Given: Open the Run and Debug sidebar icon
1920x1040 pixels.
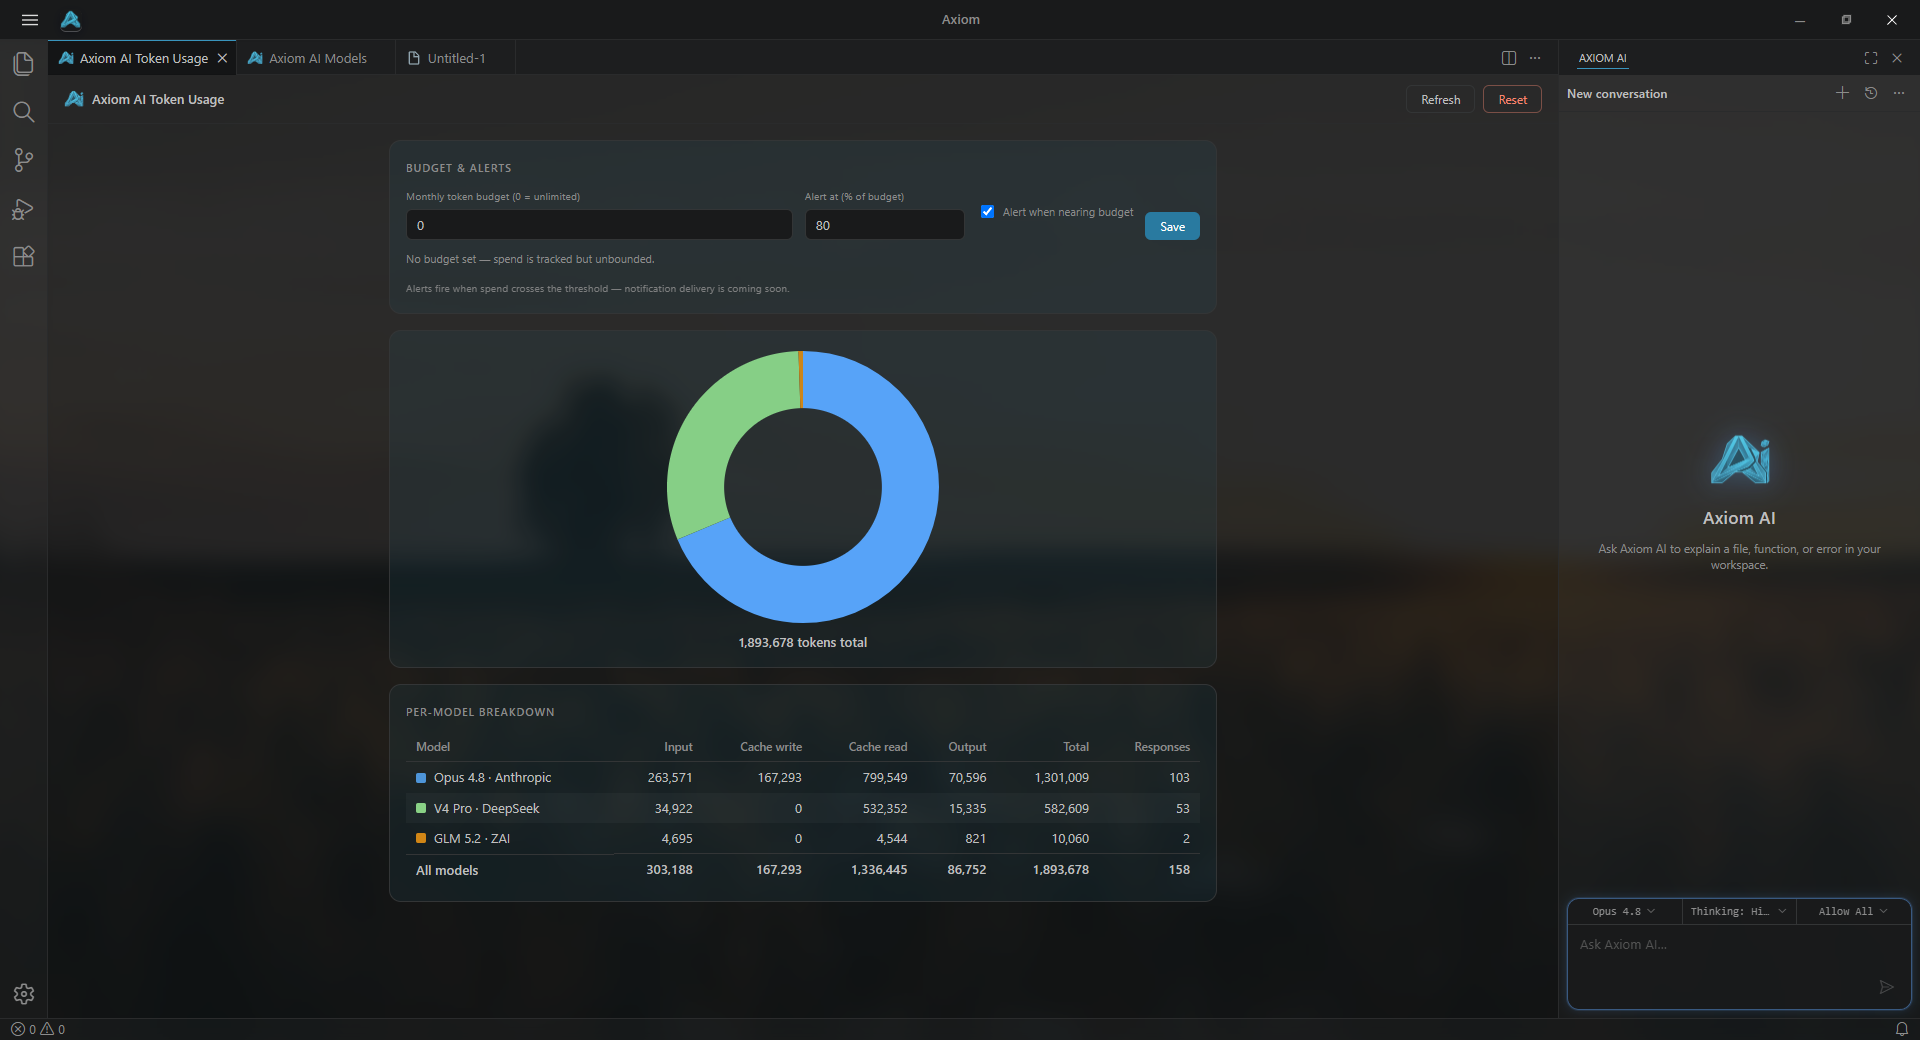Looking at the screenshot, I should click(24, 209).
